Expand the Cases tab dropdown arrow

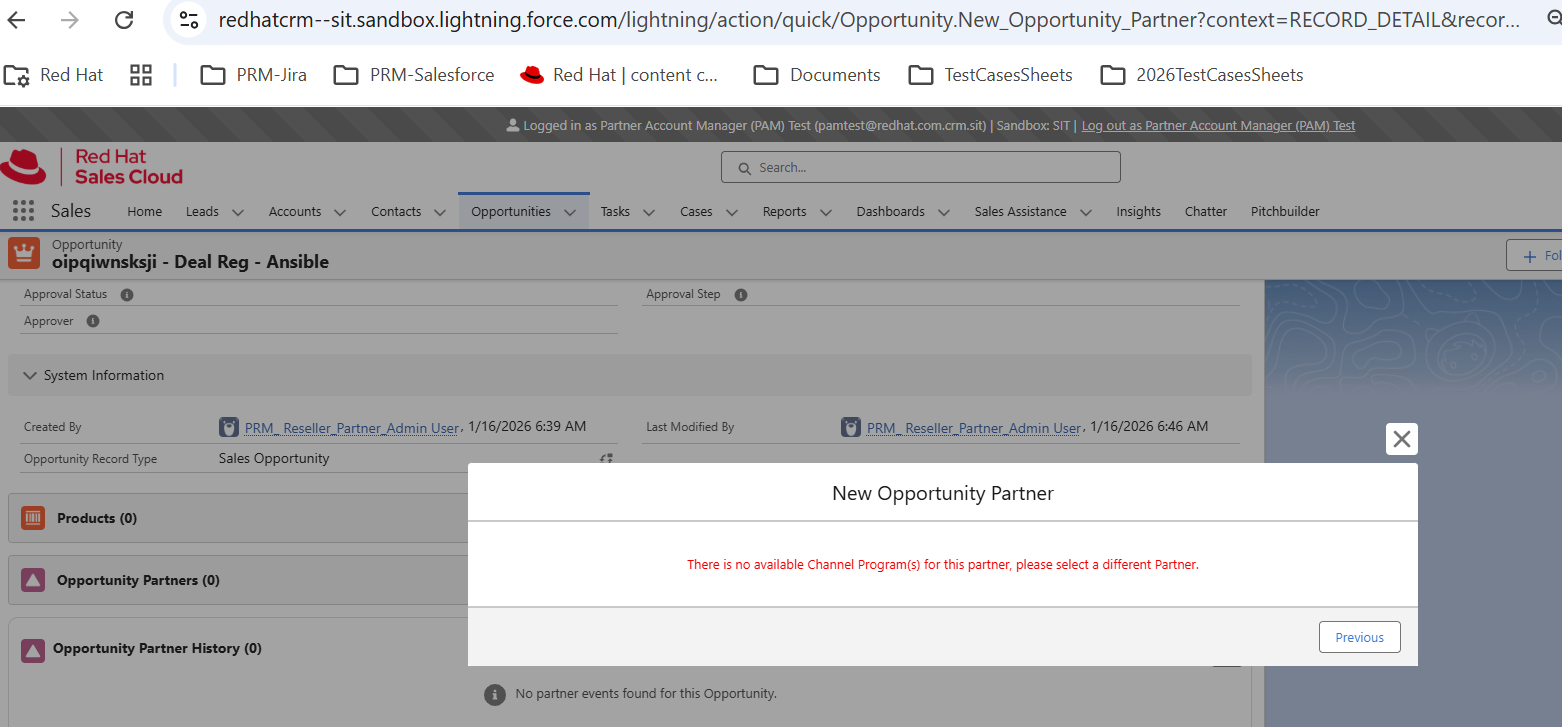(732, 212)
